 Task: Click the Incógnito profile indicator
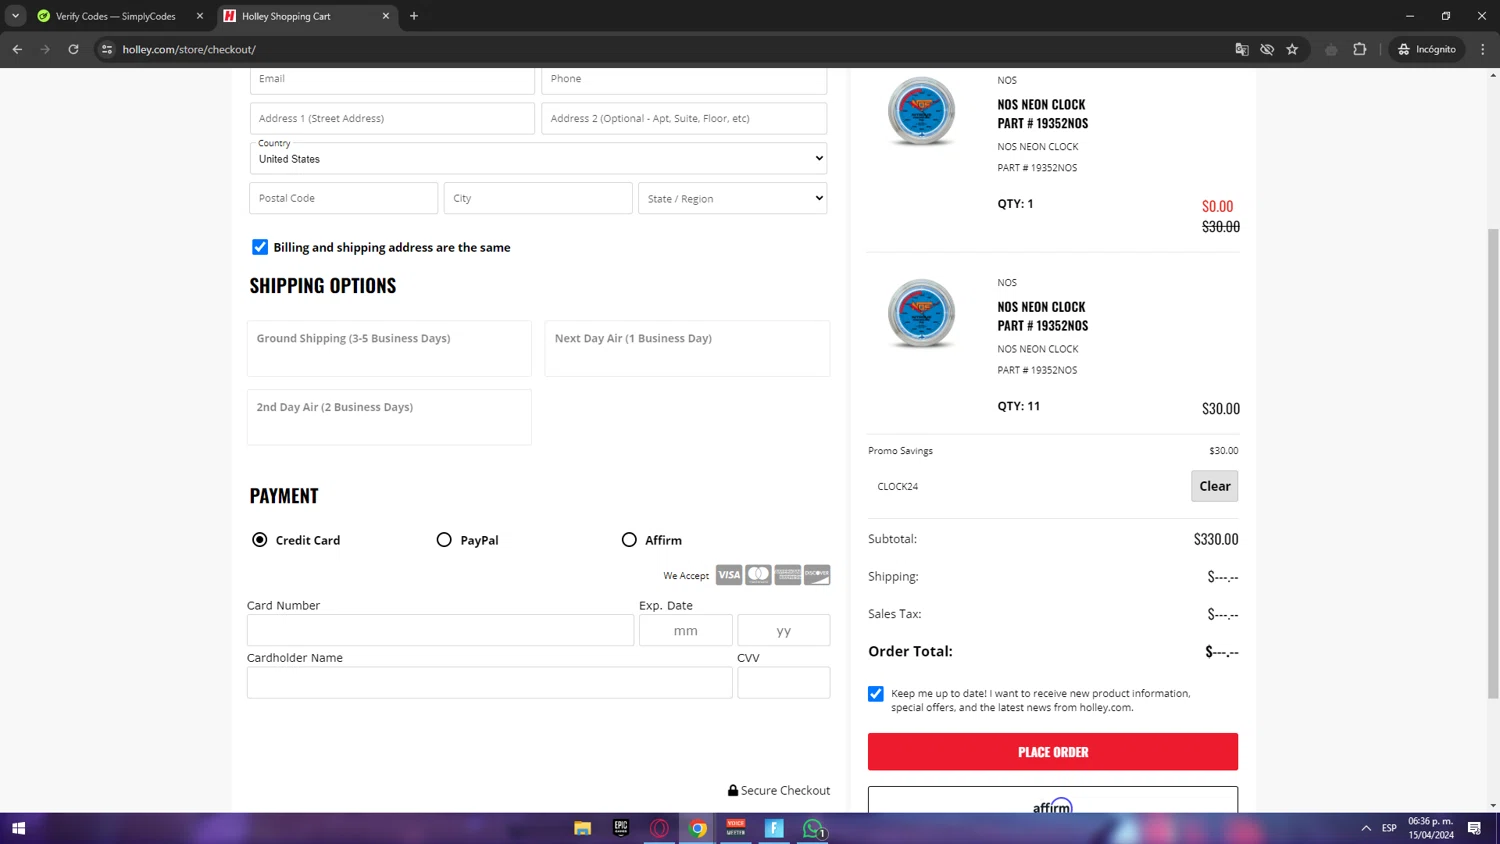(x=1427, y=49)
